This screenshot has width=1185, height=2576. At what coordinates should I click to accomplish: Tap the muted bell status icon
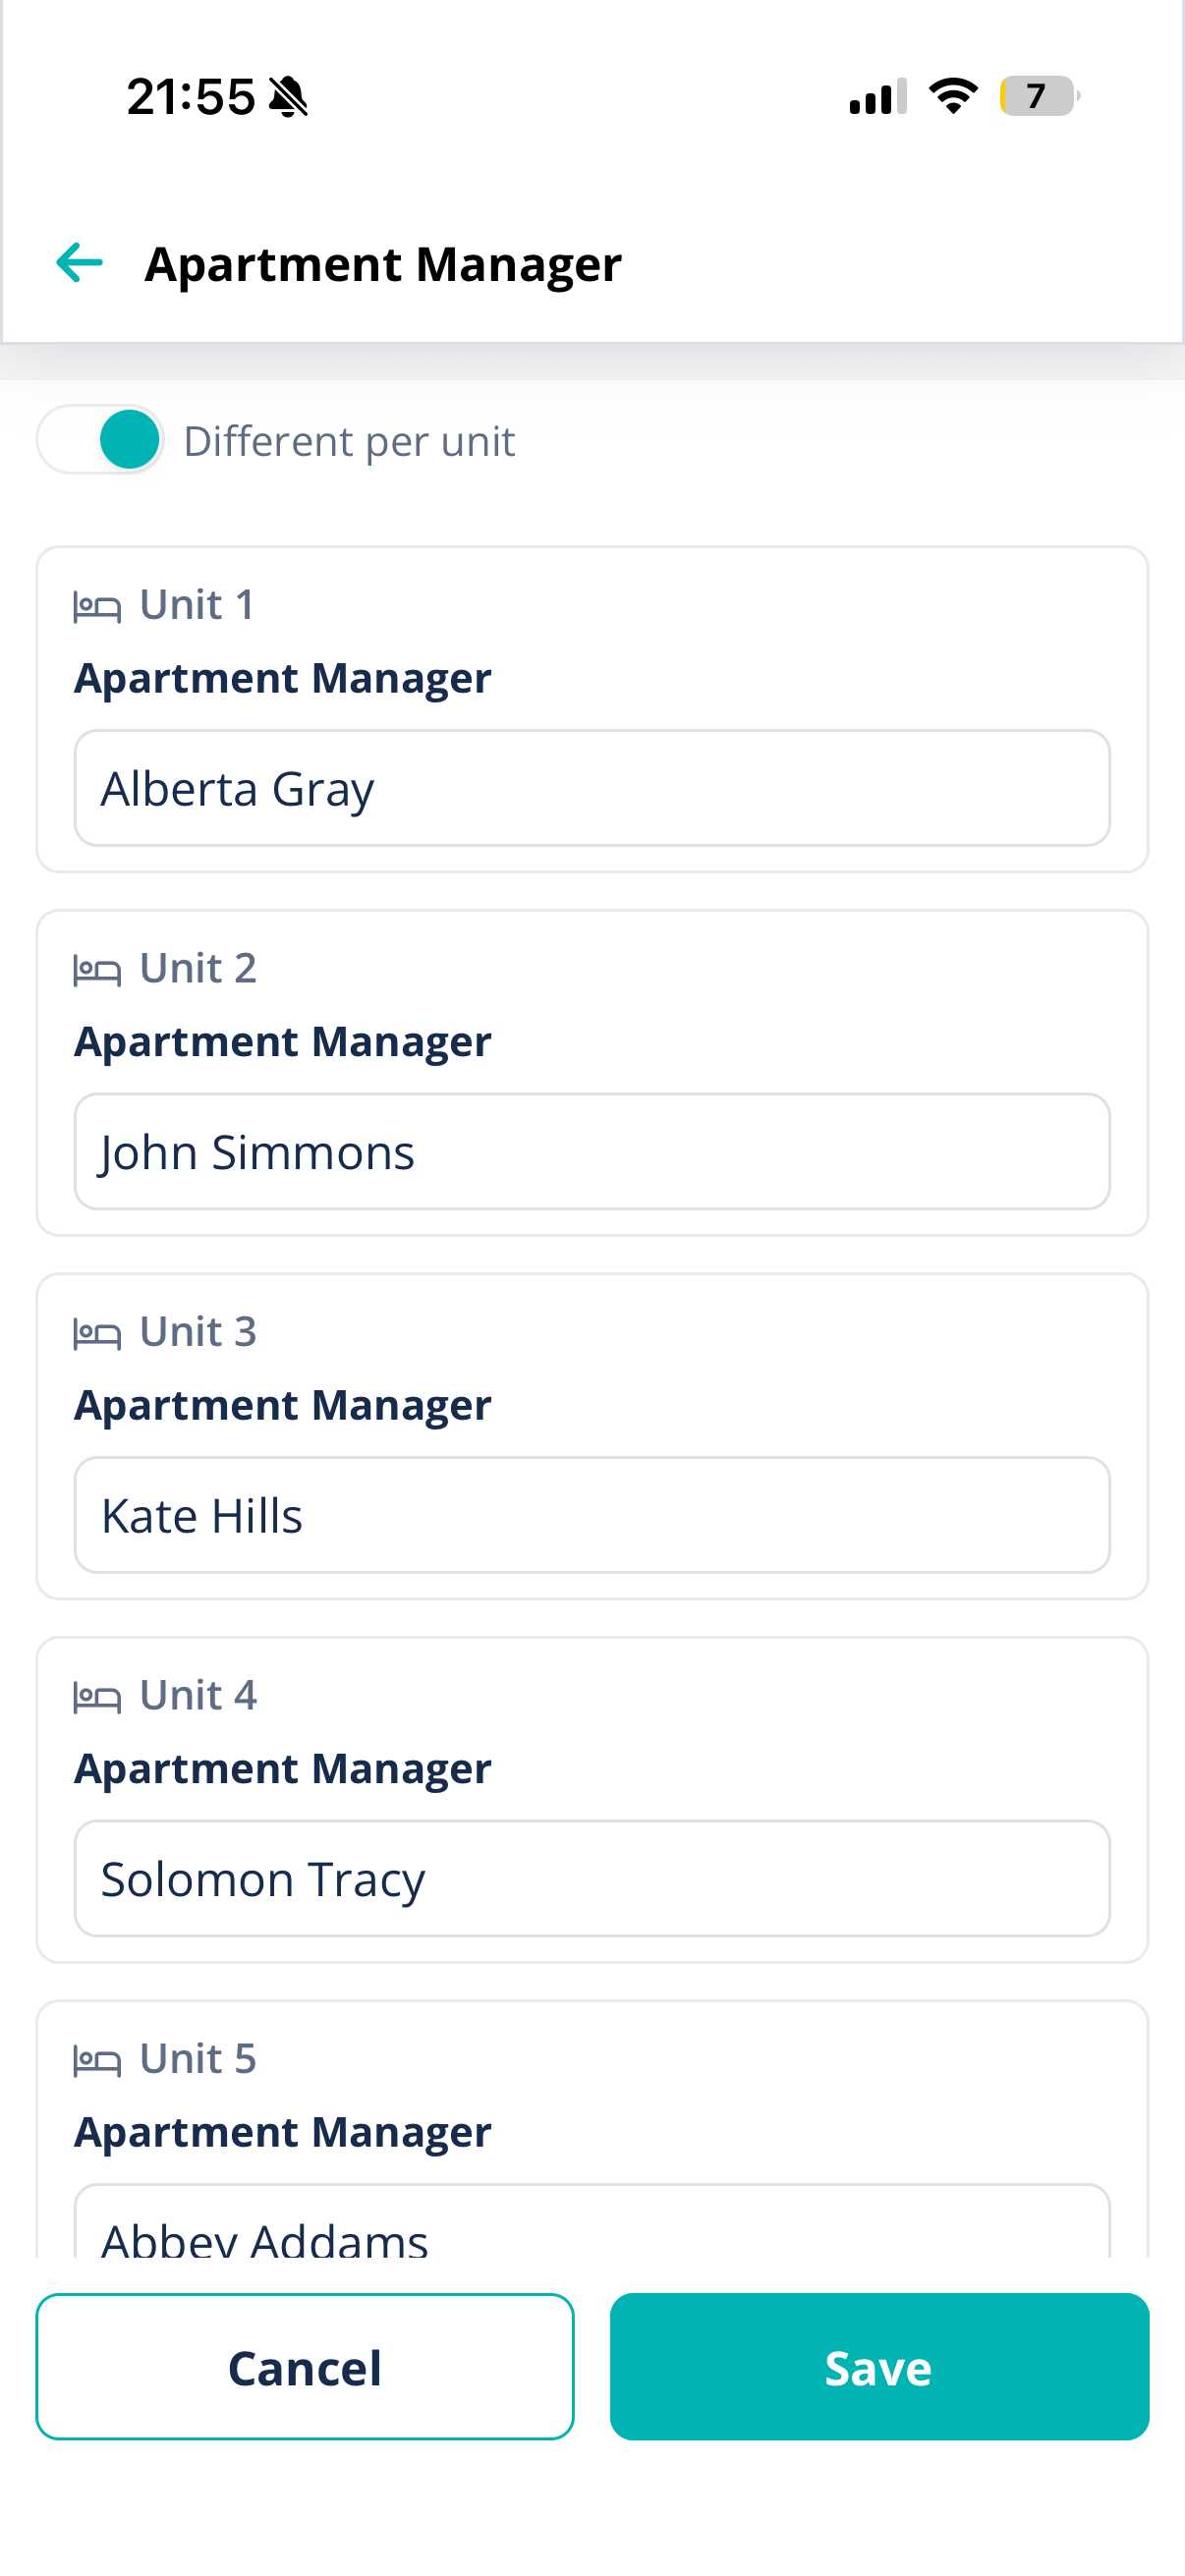click(289, 97)
